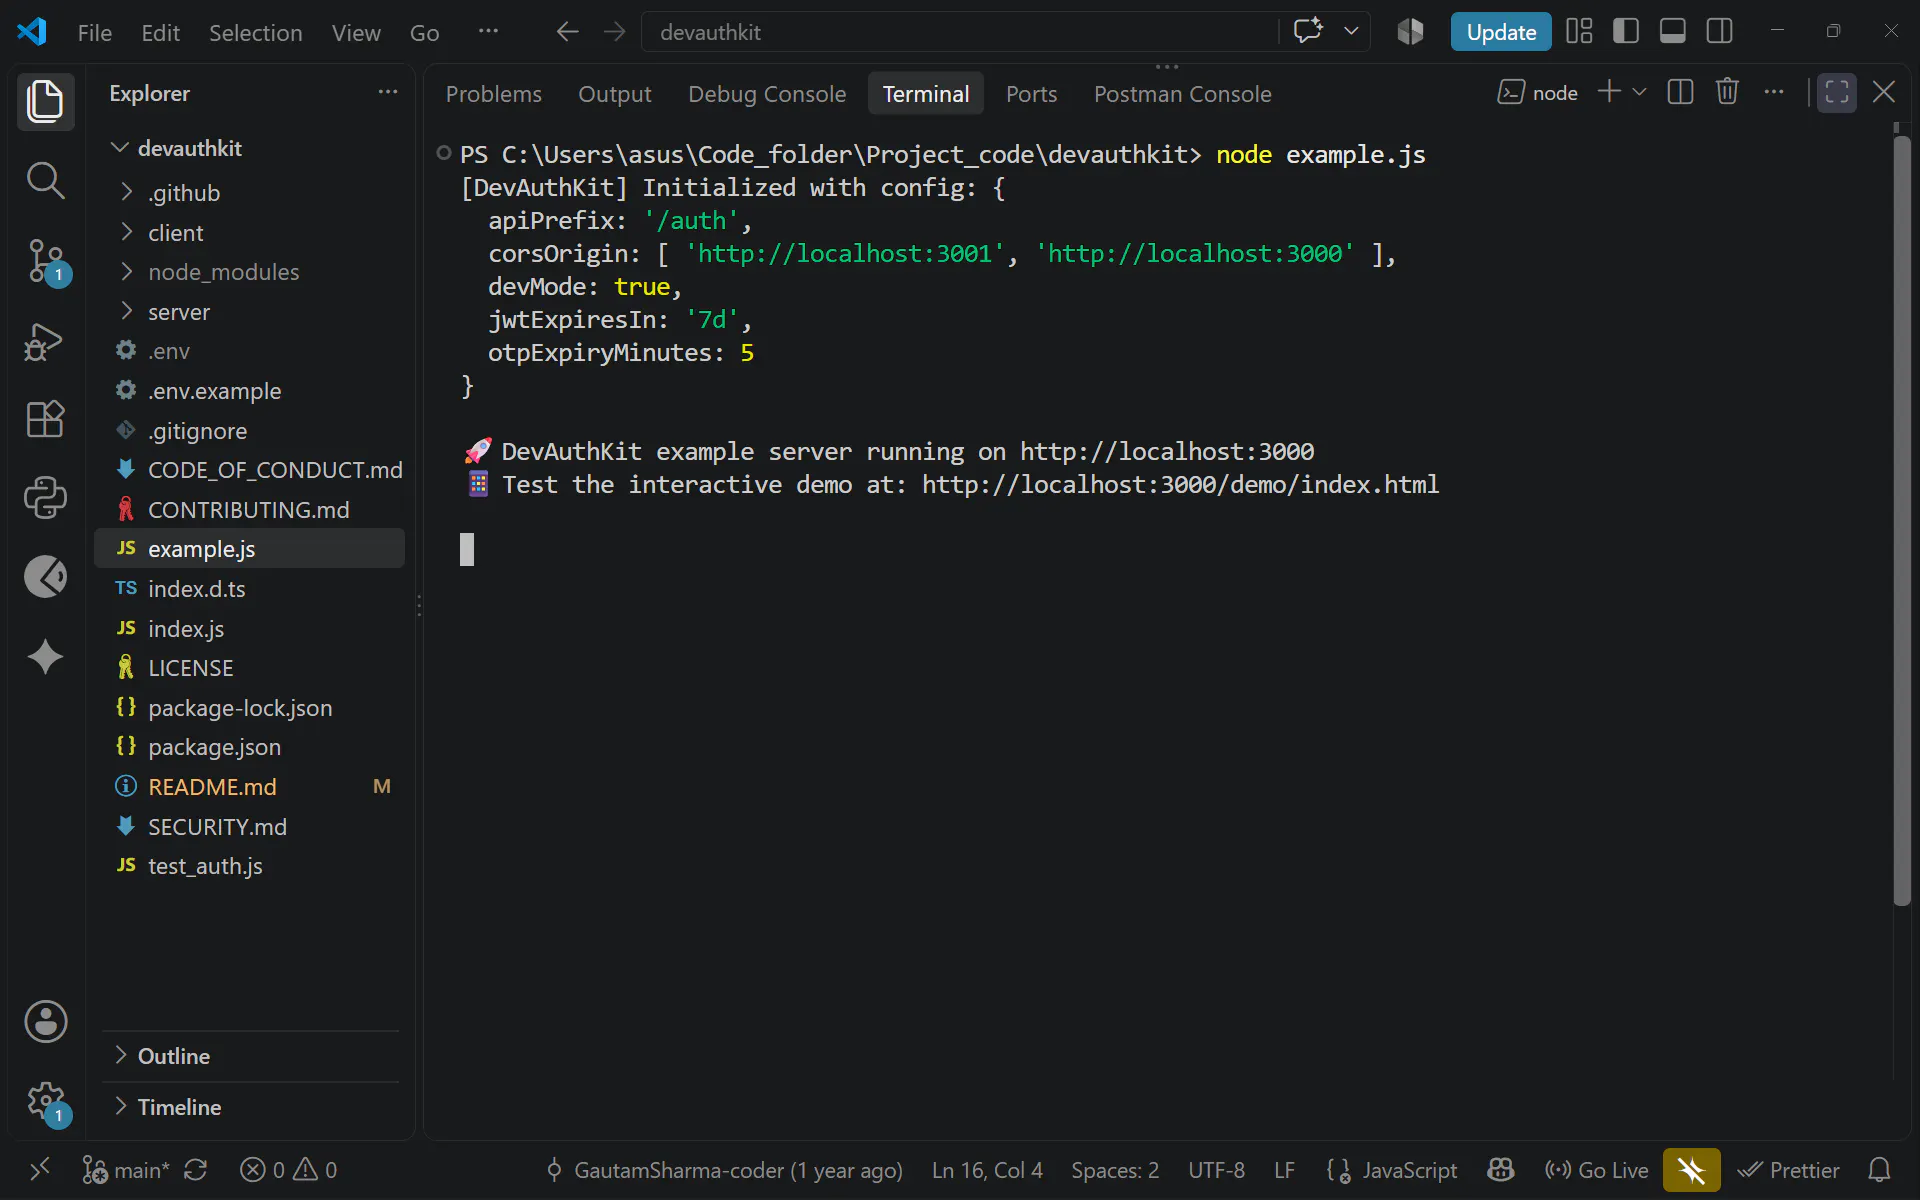
Task: Switch to the Debug Console tab
Action: pos(767,94)
